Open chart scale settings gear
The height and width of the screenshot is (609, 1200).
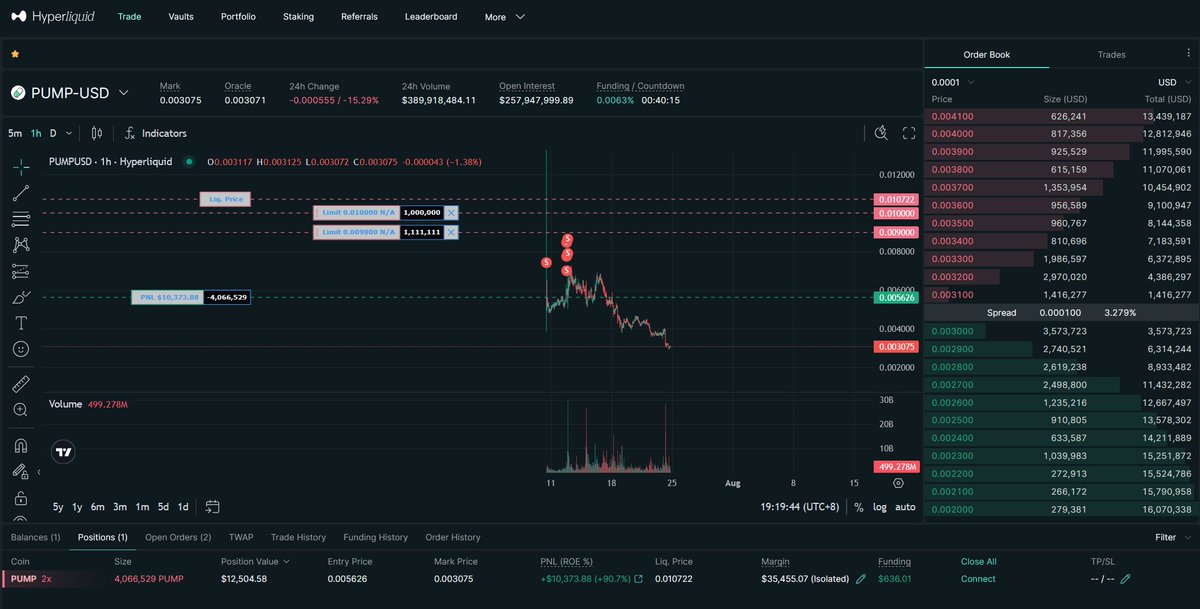(898, 482)
